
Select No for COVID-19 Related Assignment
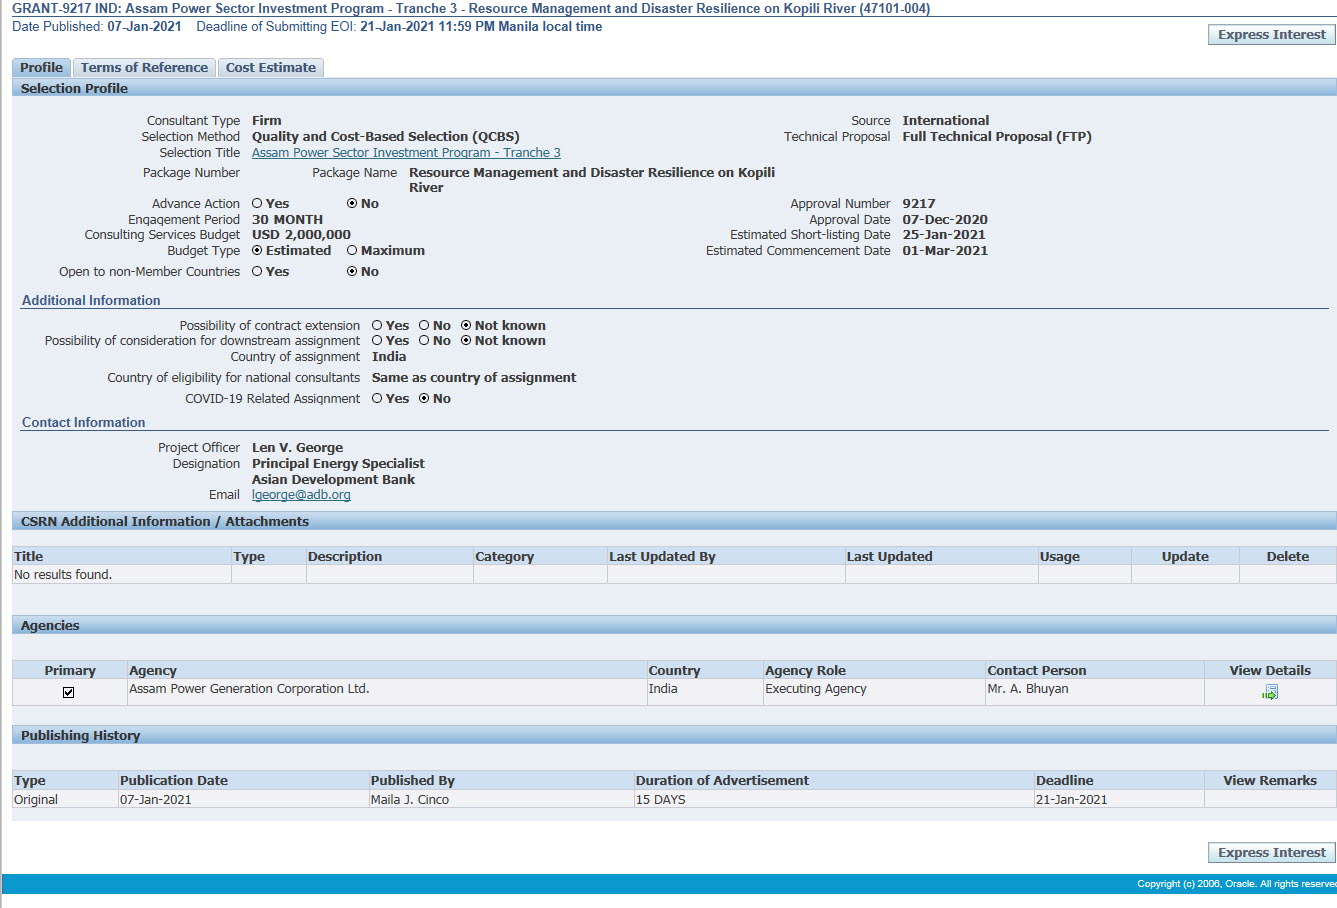(424, 398)
